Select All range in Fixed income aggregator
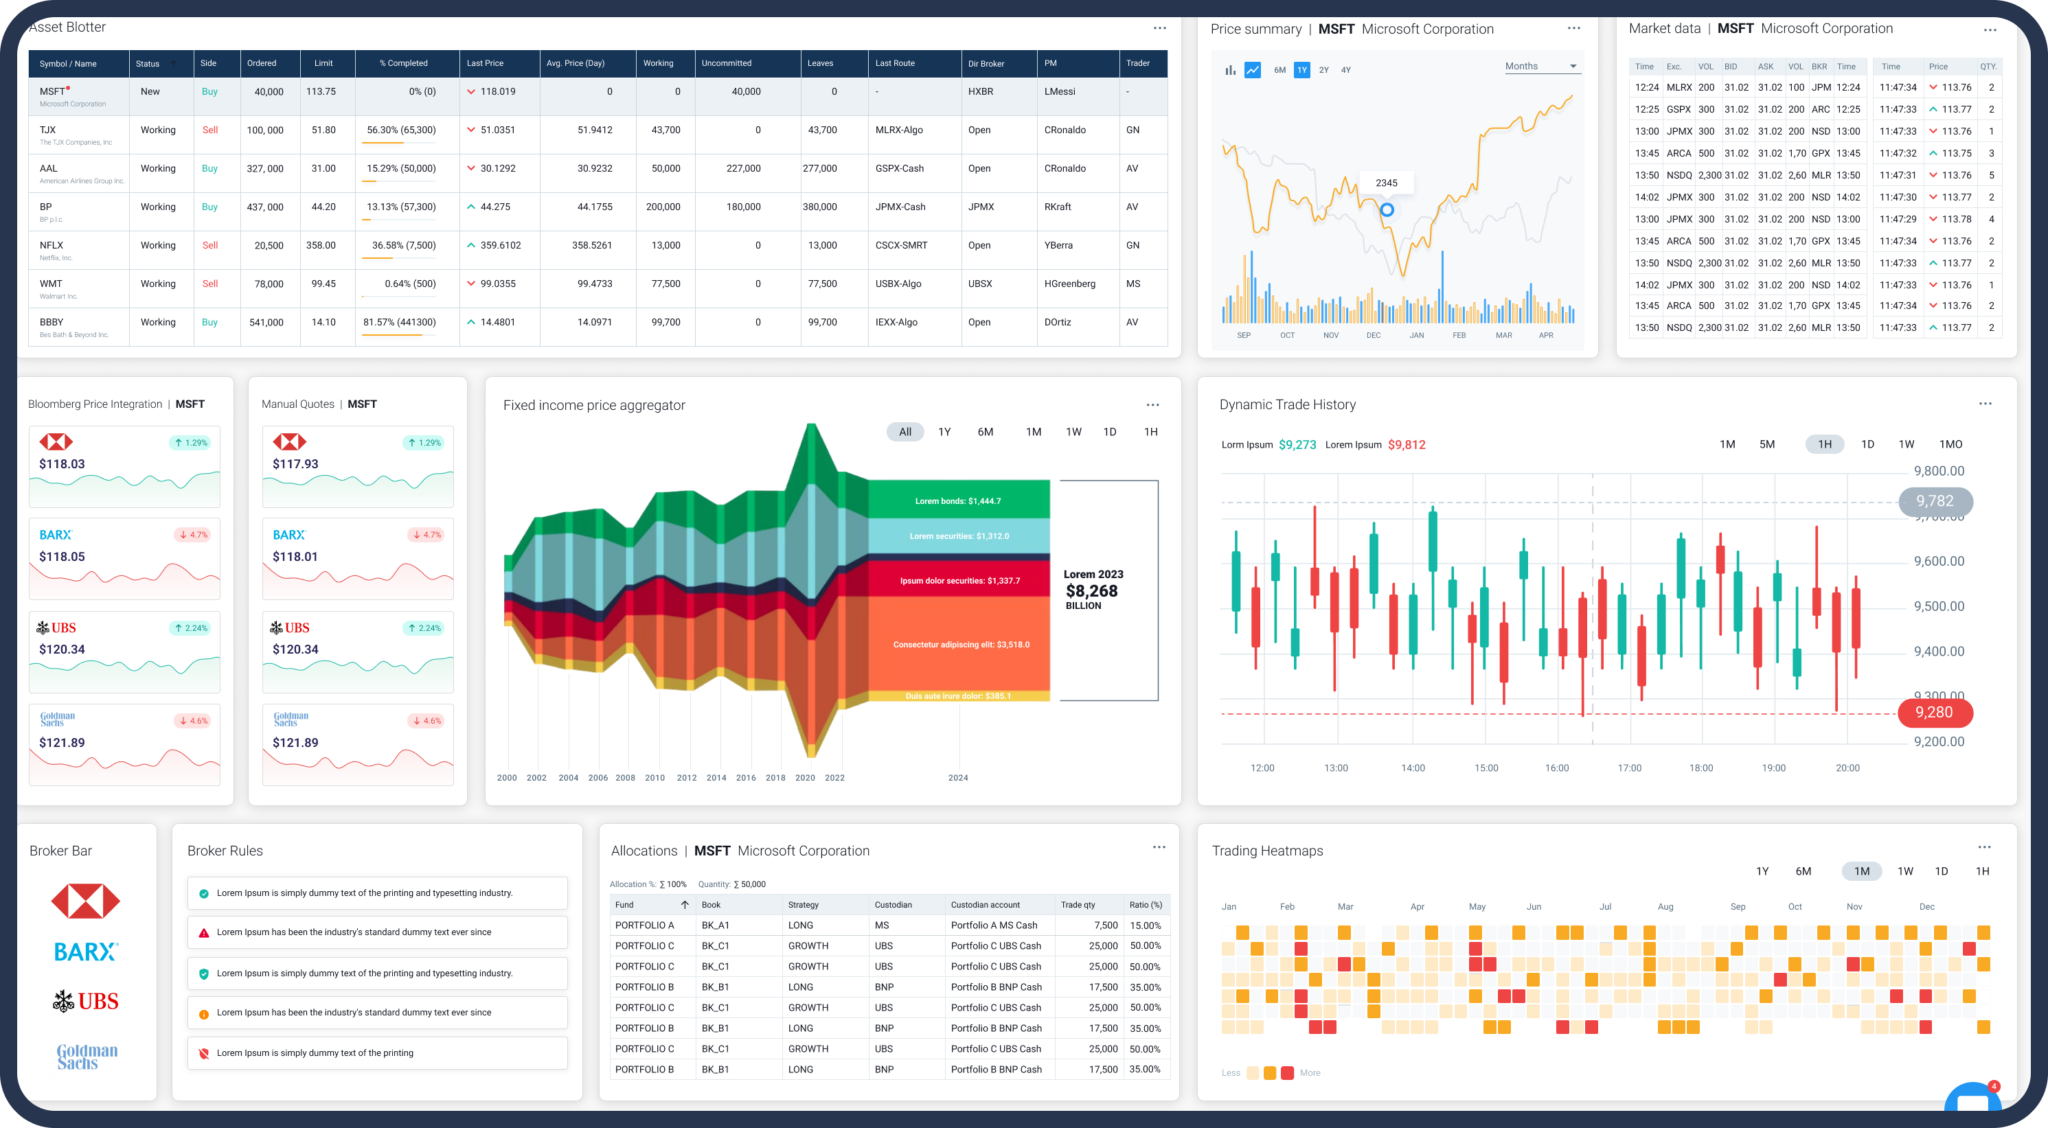Viewport: 2048px width, 1128px height. (905, 432)
